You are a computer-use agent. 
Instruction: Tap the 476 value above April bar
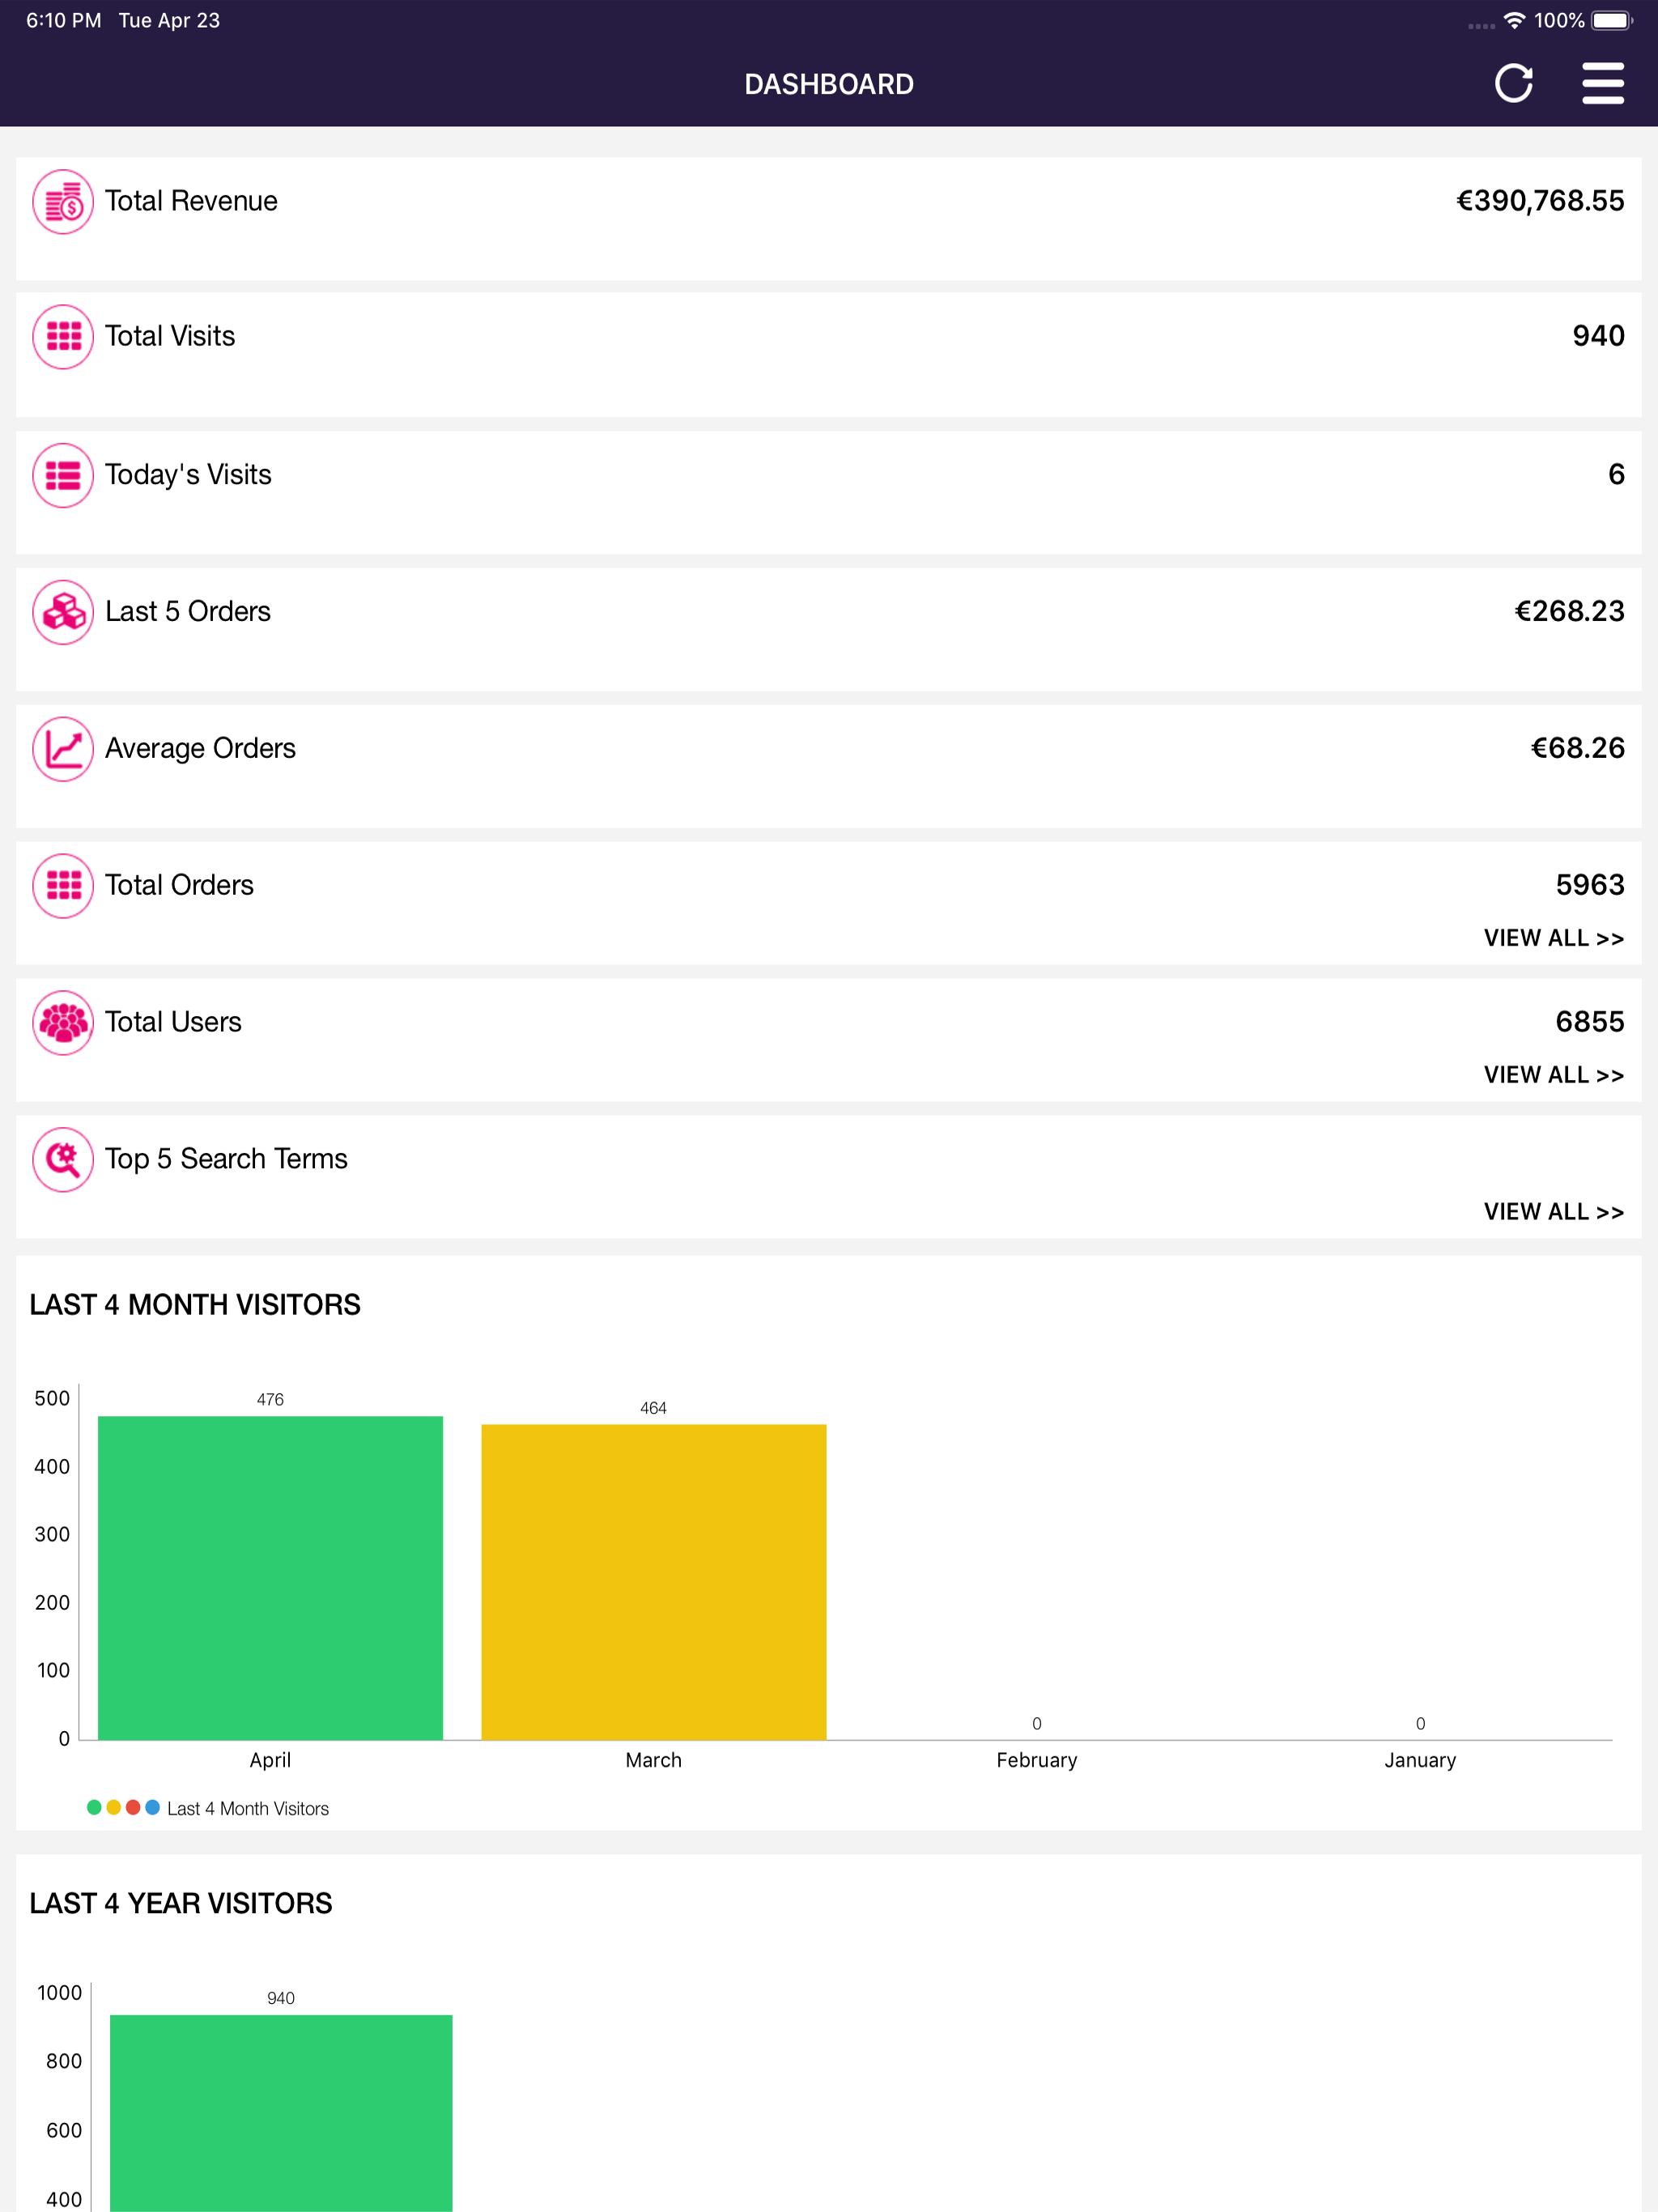(x=270, y=1400)
